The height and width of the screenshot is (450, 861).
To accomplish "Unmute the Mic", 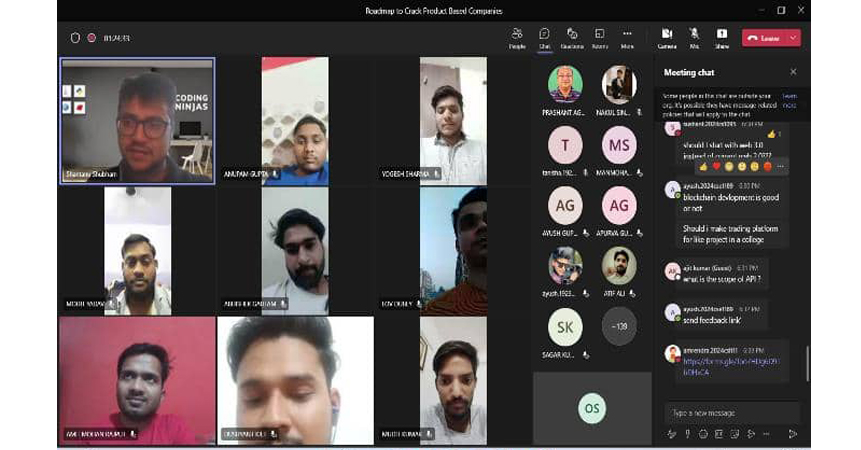I will [694, 37].
